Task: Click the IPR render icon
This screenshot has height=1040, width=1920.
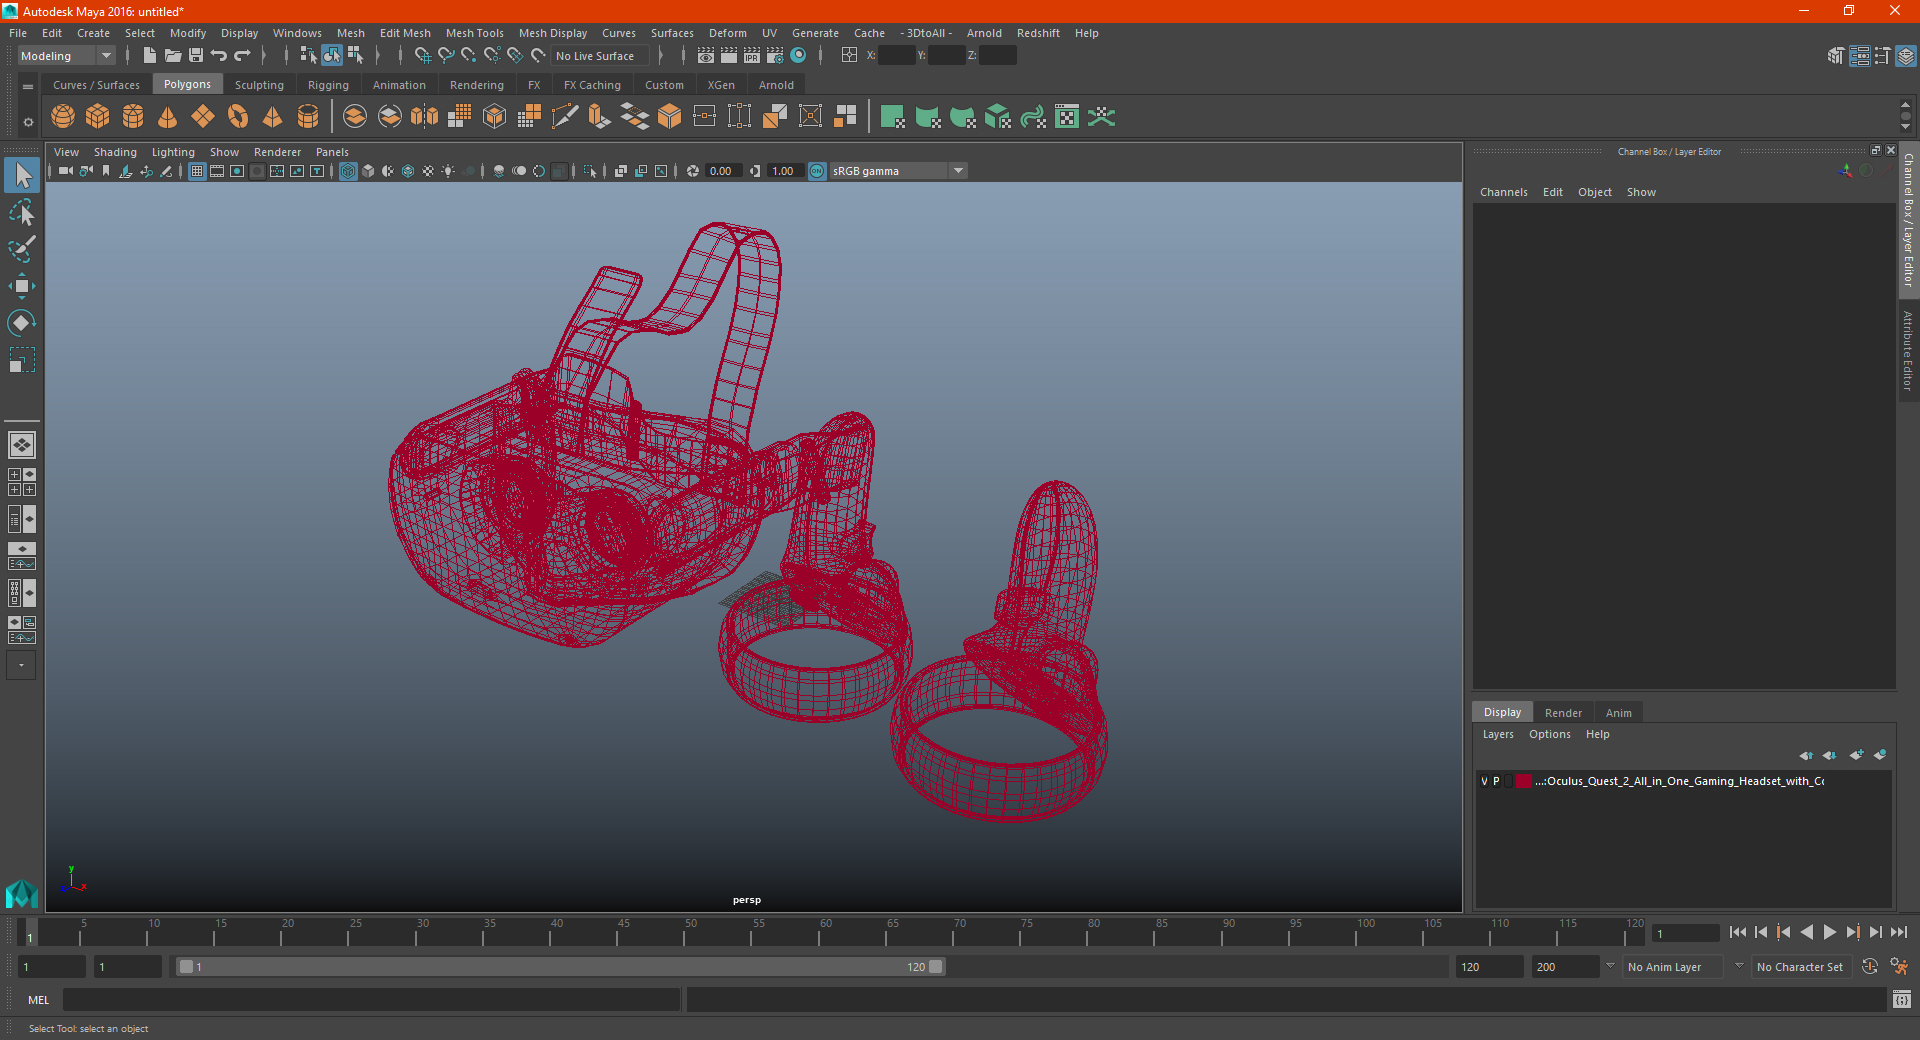Action: 752,56
